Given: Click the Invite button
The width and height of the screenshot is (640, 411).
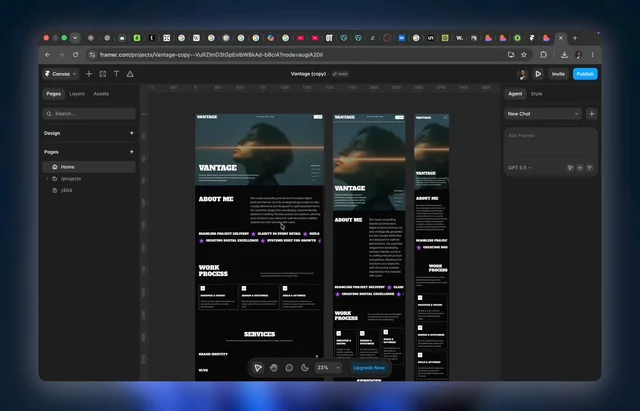Looking at the screenshot, I should point(558,74).
